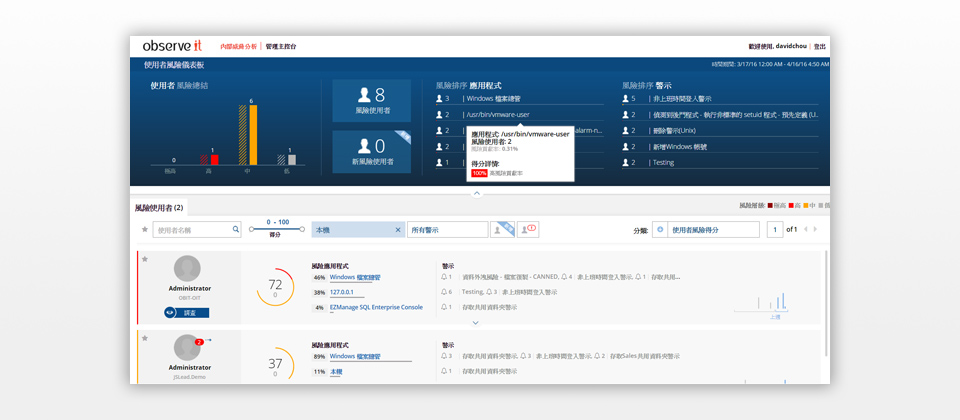960x420 pixels.
Task: Click the observe it logo
Action: pyautogui.click(x=173, y=47)
